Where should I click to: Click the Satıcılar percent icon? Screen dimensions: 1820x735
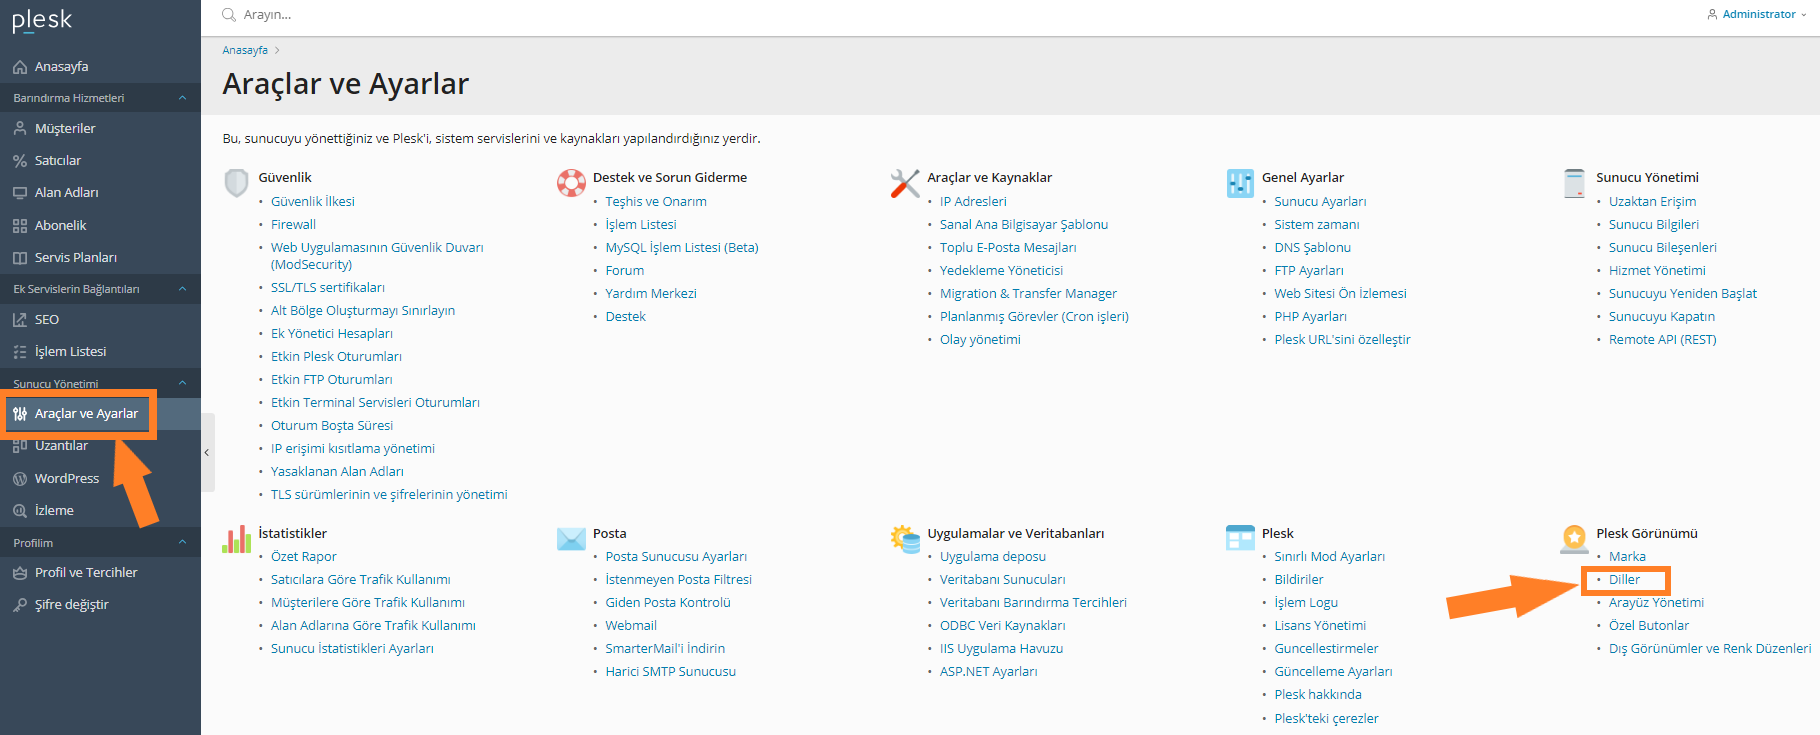click(x=20, y=160)
